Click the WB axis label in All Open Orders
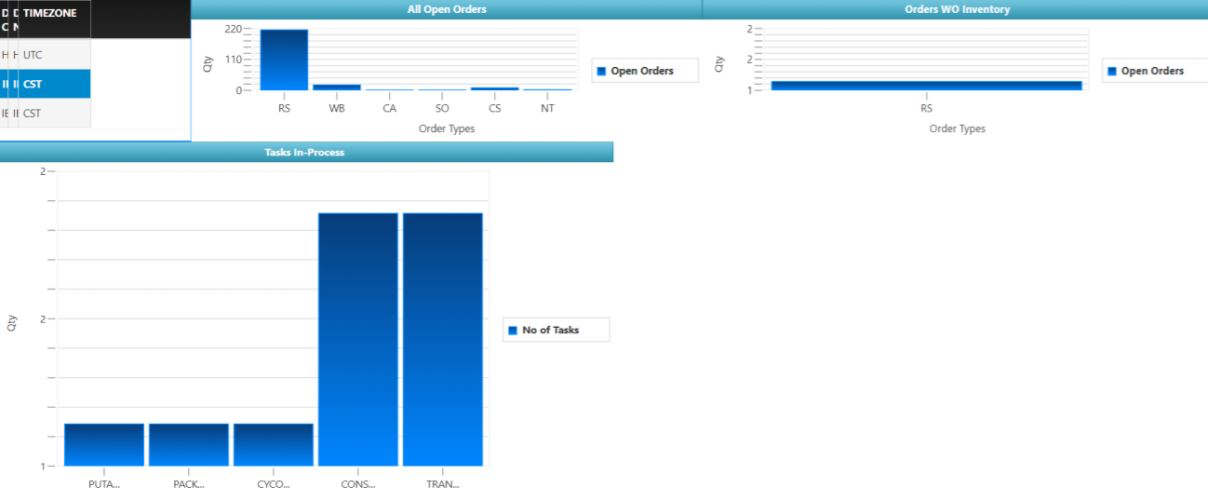The height and width of the screenshot is (499, 1208). [x=337, y=108]
